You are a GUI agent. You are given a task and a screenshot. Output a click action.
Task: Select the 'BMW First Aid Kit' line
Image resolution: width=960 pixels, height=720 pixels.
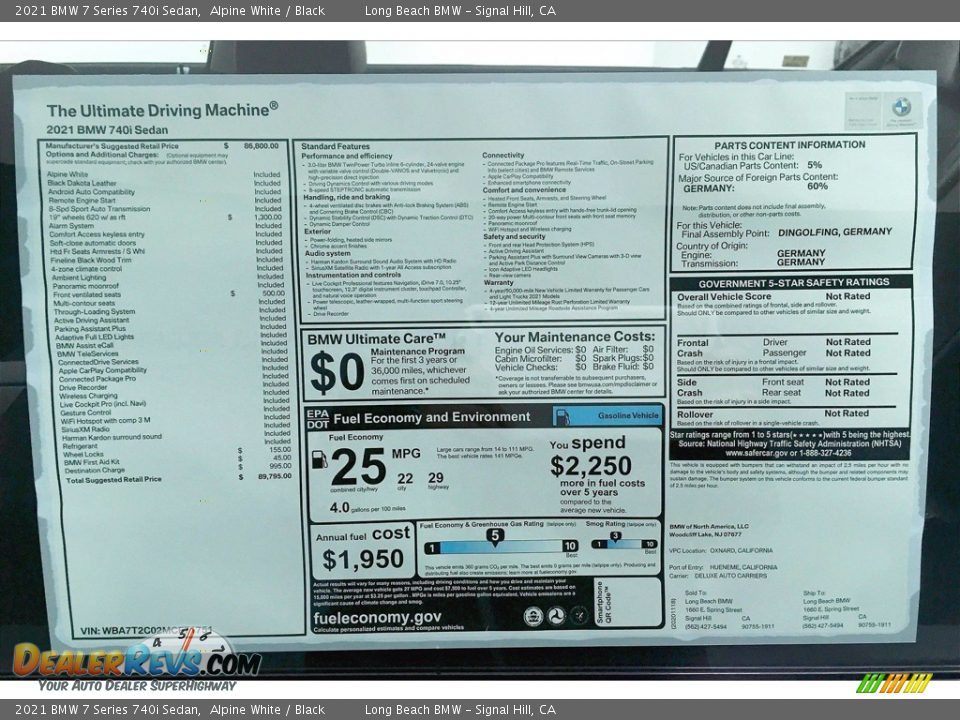pos(92,462)
